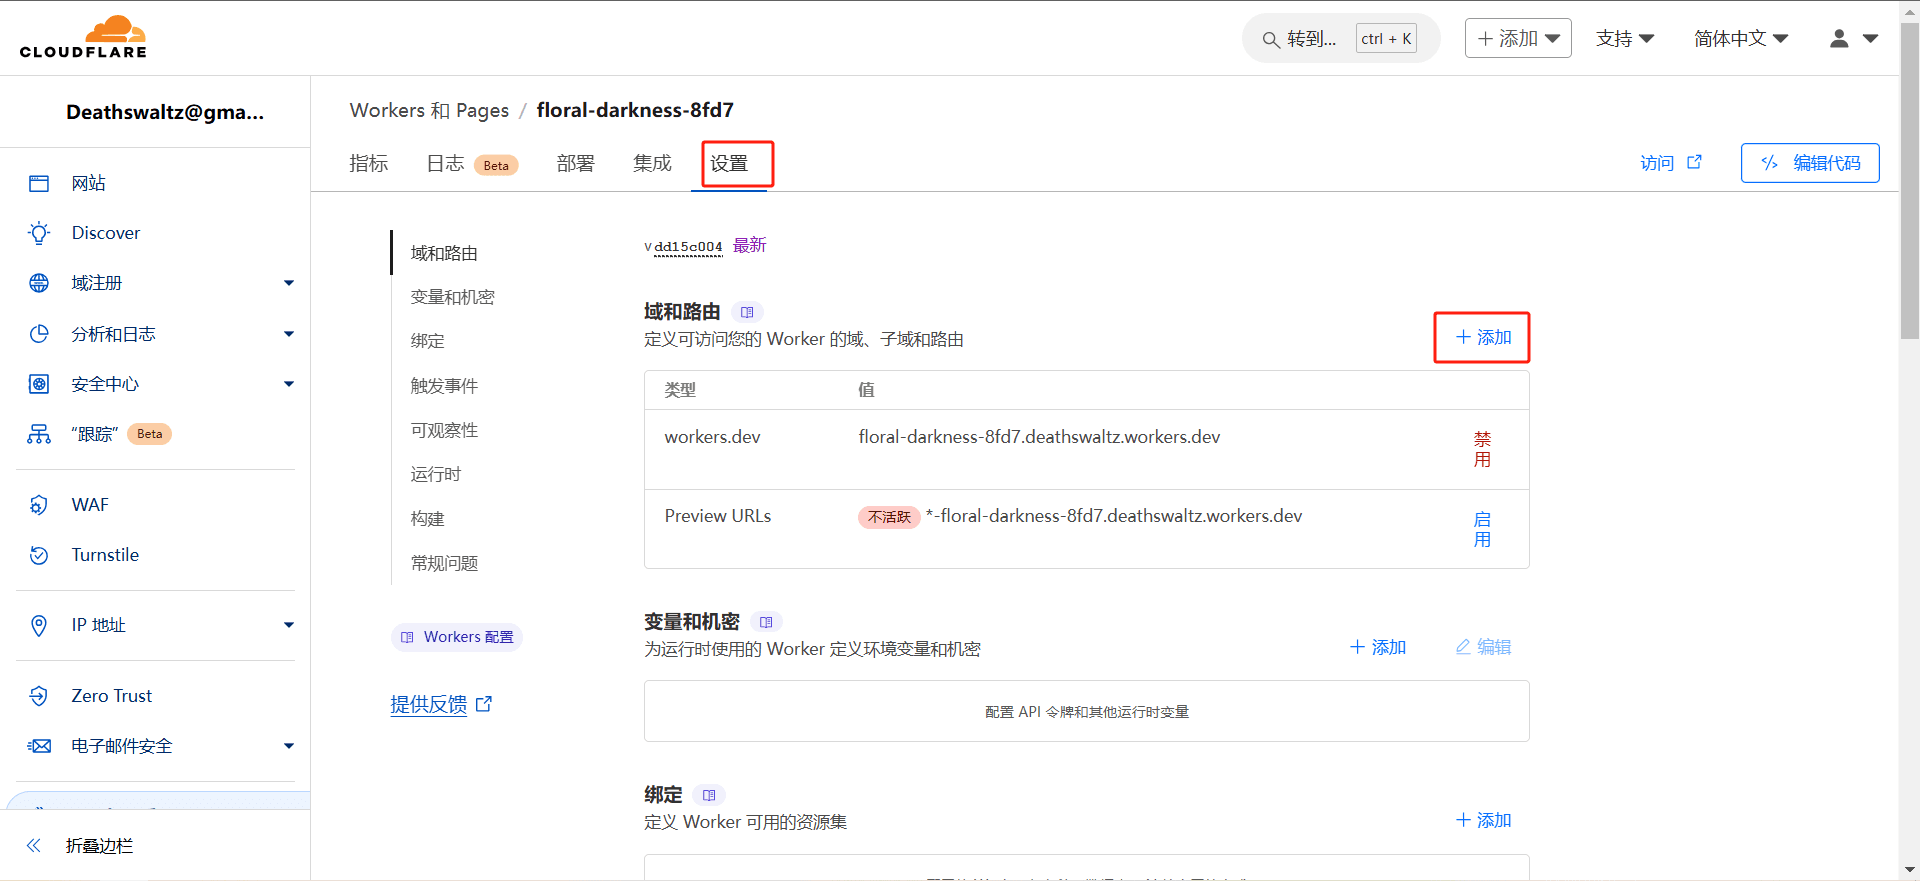Open the 支持 dropdown menu
Image resolution: width=1920 pixels, height=881 pixels.
[1624, 39]
